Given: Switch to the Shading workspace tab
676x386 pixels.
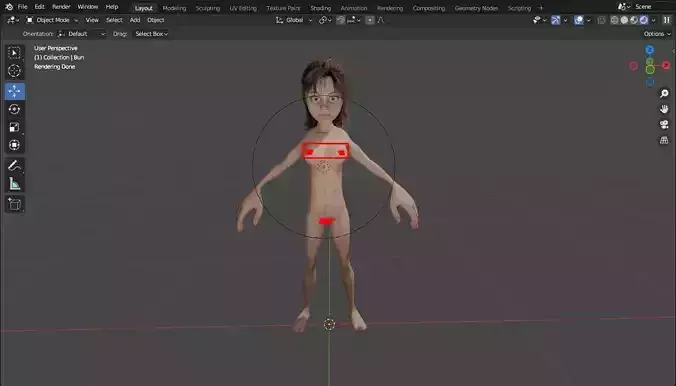Looking at the screenshot, I should pyautogui.click(x=320, y=8).
